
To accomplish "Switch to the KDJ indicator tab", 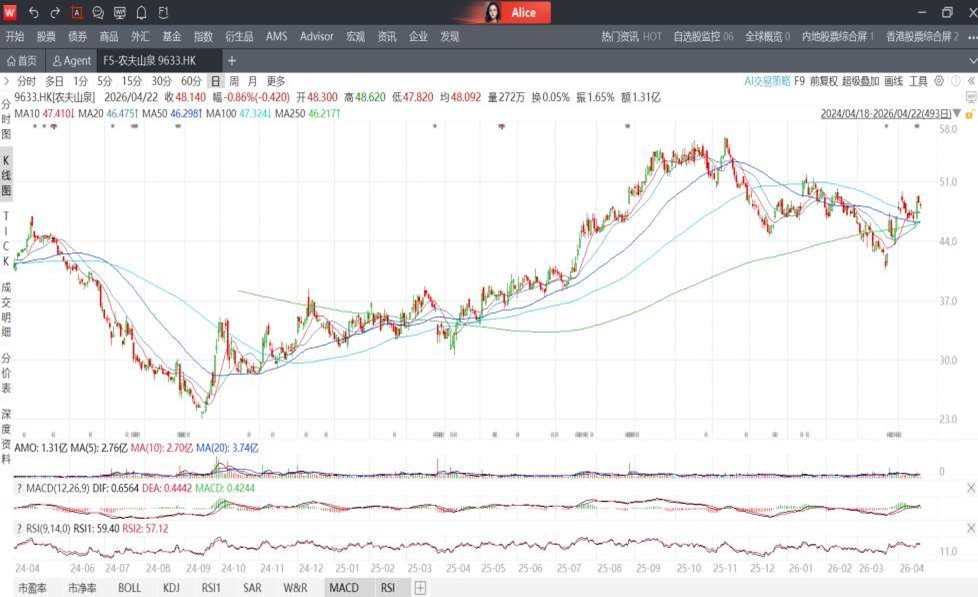I will [x=173, y=588].
